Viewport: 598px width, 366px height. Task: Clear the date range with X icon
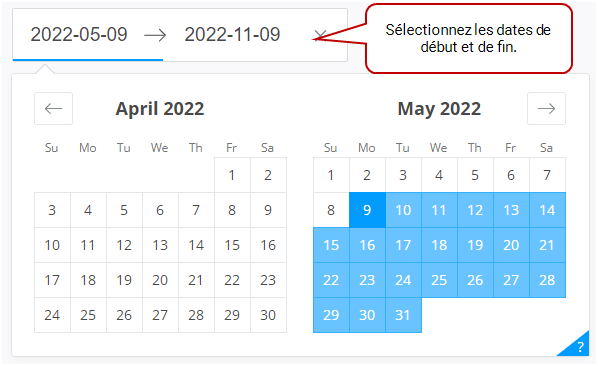click(x=320, y=35)
